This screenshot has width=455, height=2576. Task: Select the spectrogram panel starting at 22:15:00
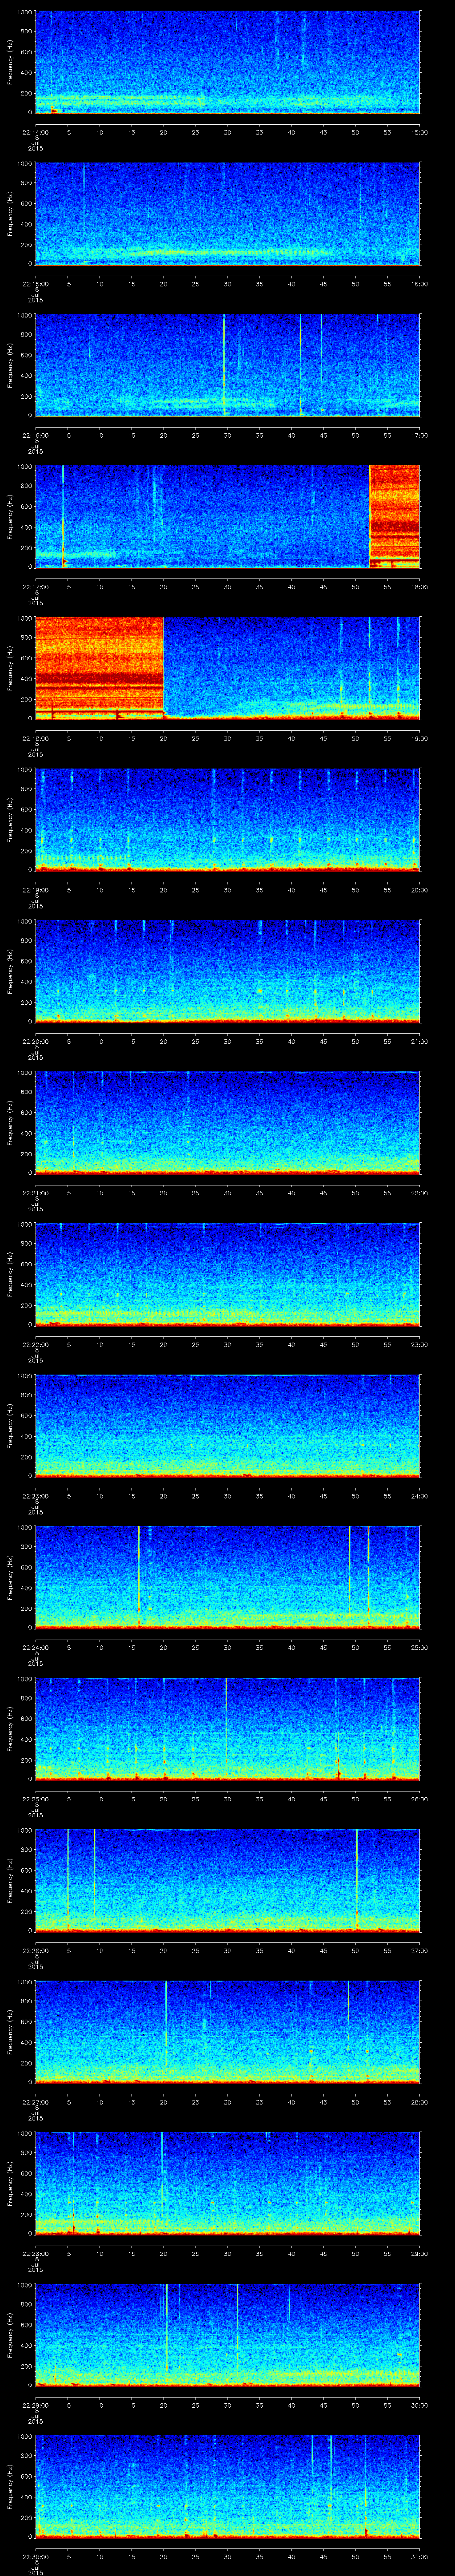[227, 214]
